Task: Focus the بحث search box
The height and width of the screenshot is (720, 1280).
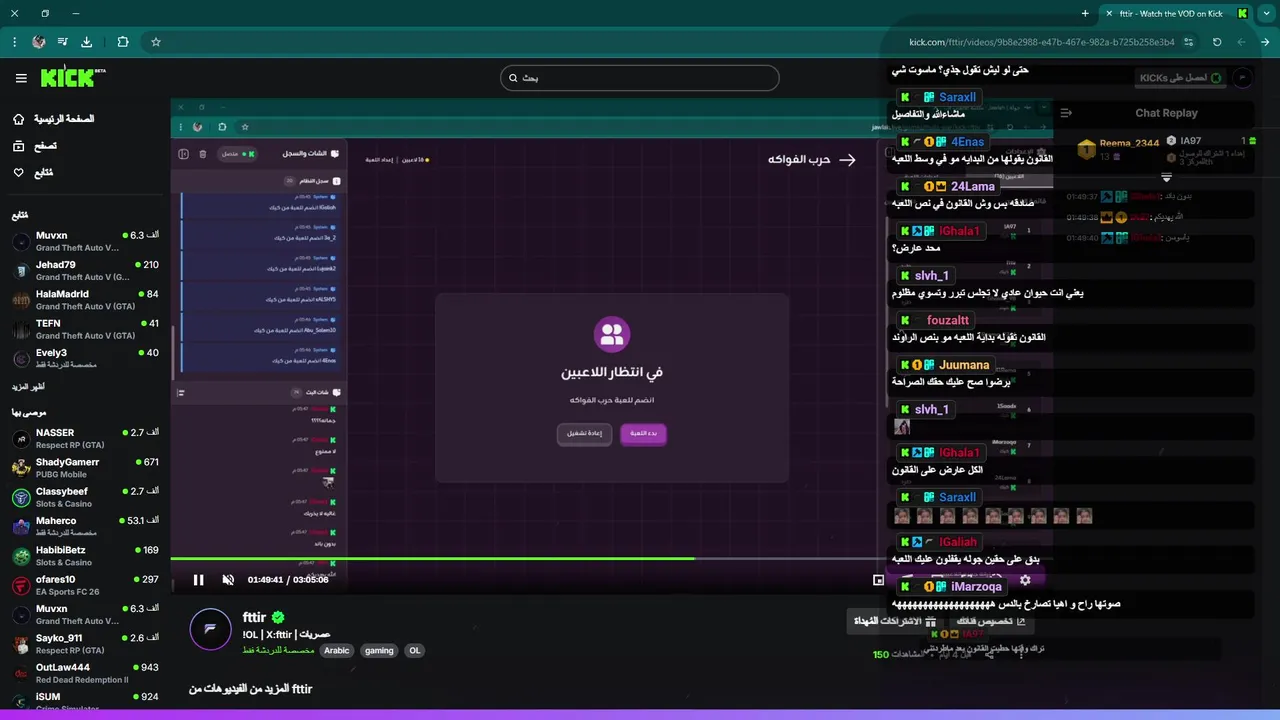Action: coord(639,78)
